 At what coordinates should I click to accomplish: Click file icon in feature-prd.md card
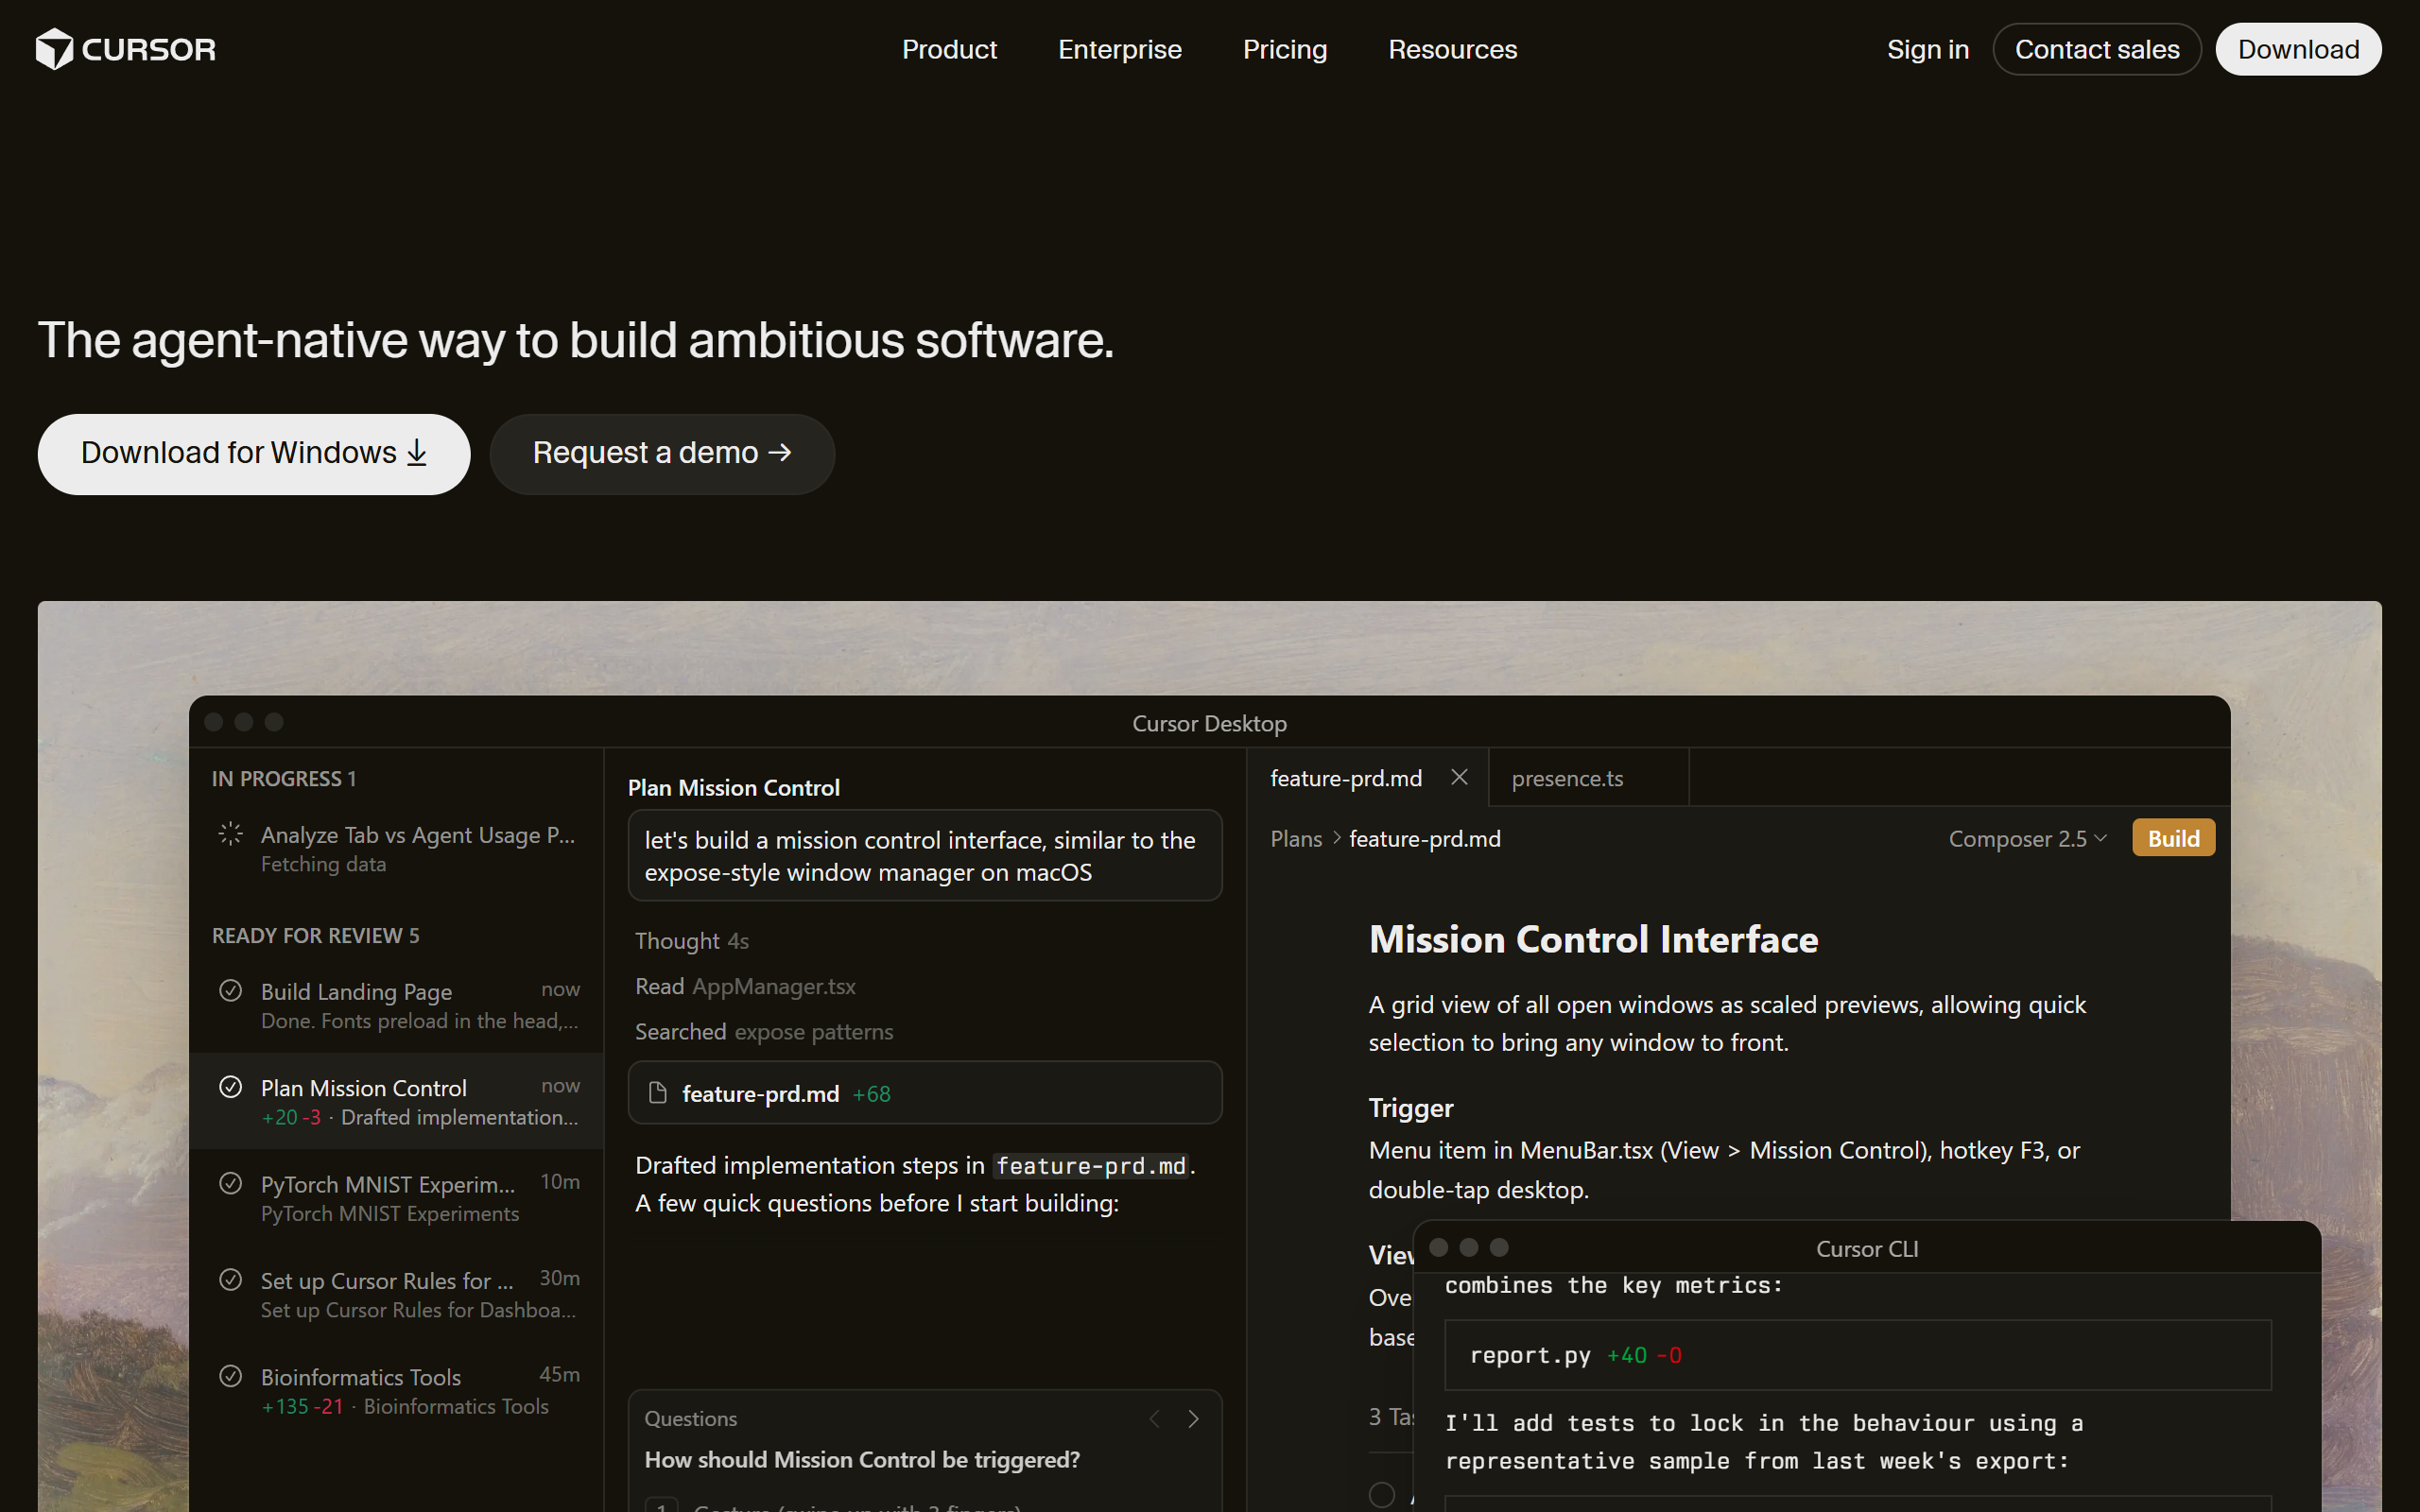point(657,1093)
